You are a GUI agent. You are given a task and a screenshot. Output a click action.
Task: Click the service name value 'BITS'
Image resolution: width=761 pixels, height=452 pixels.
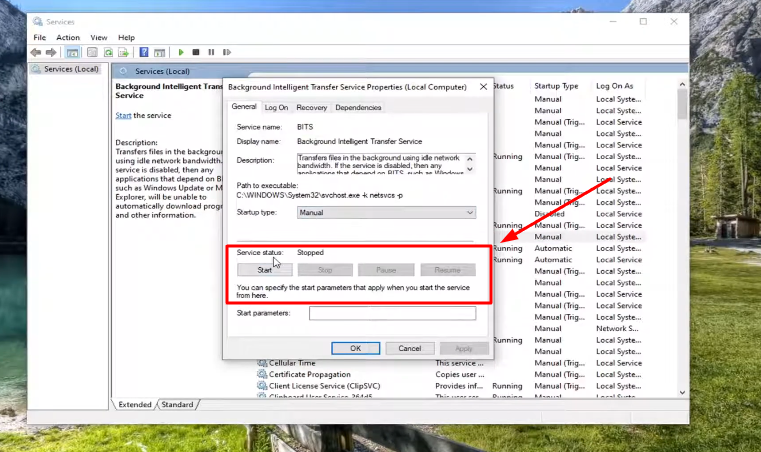click(305, 127)
